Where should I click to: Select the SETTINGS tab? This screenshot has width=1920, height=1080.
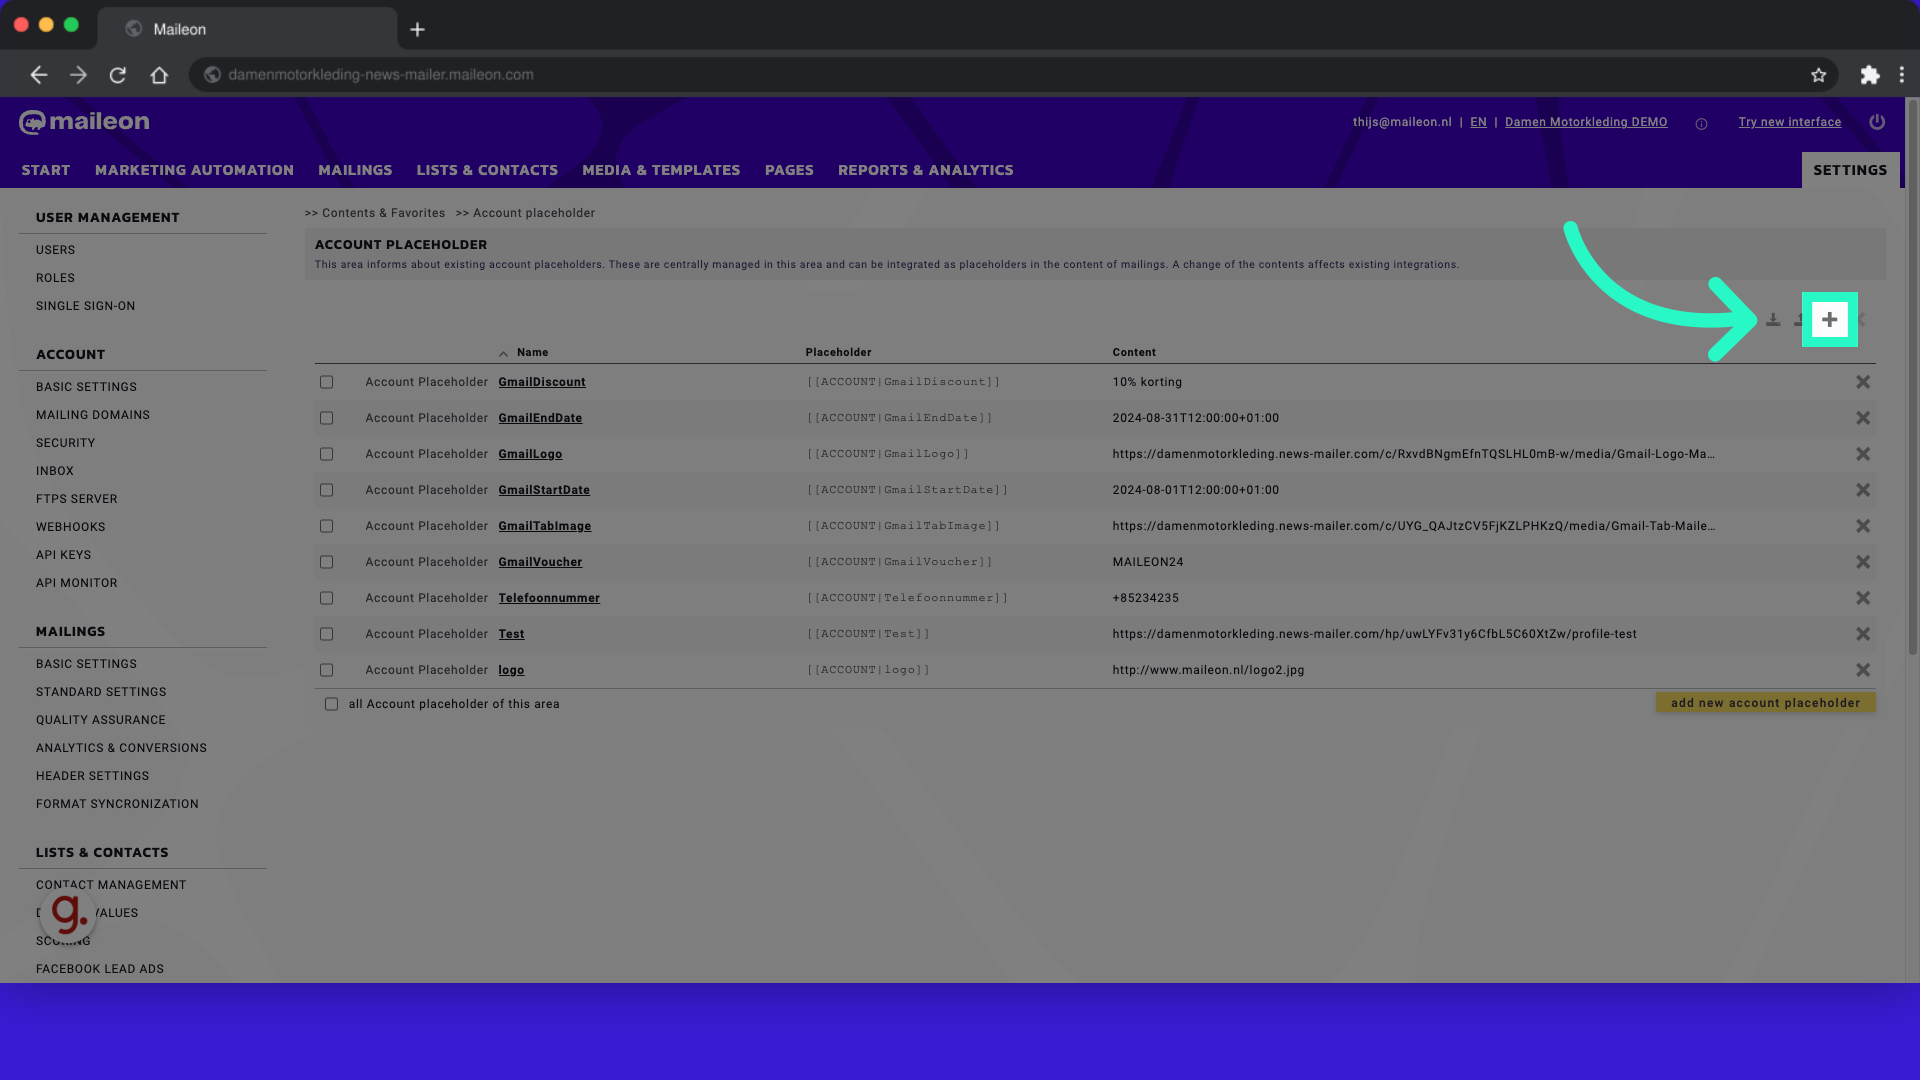1850,170
